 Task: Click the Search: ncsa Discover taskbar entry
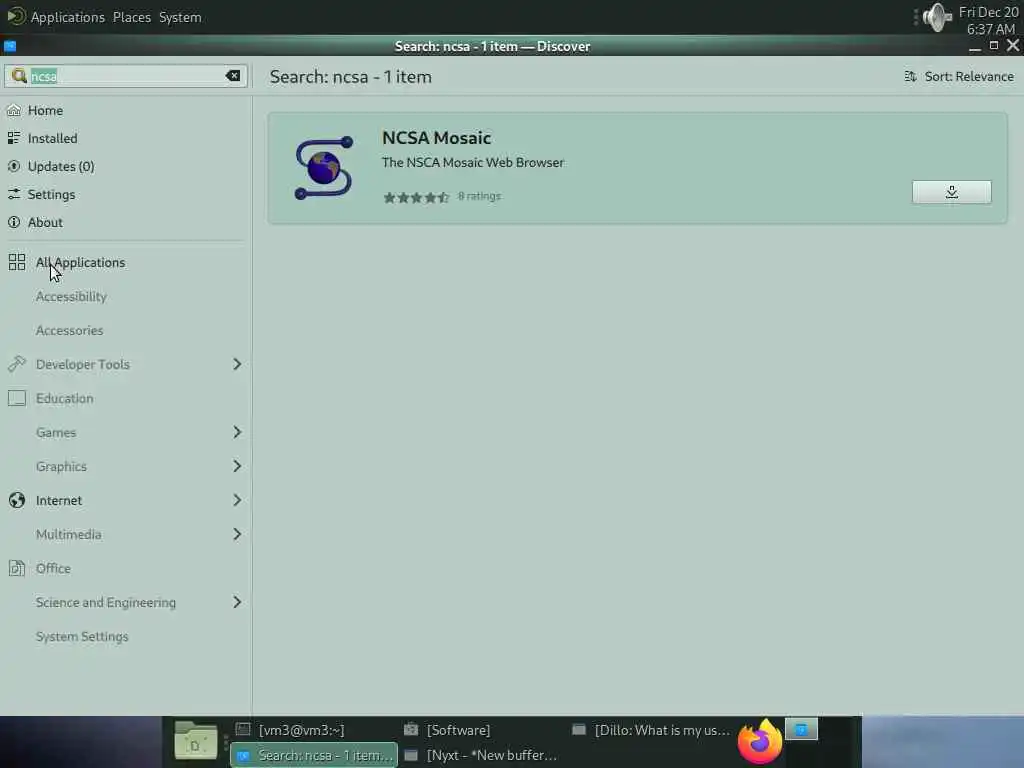point(313,755)
